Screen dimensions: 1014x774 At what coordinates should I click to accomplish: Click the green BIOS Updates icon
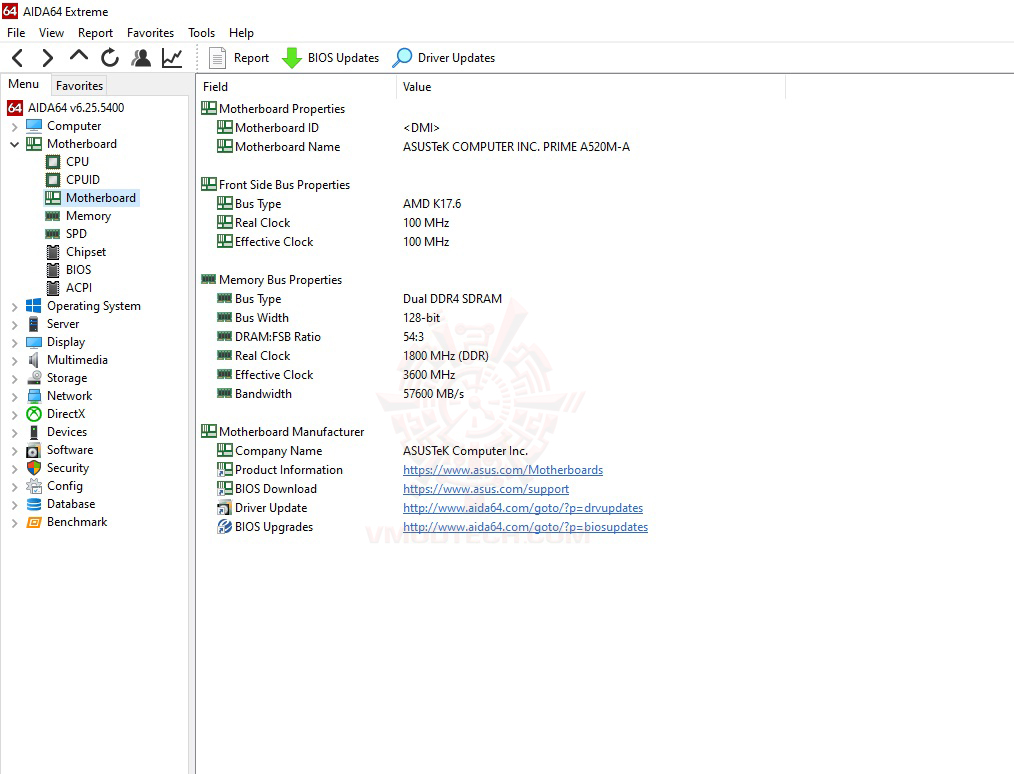292,57
